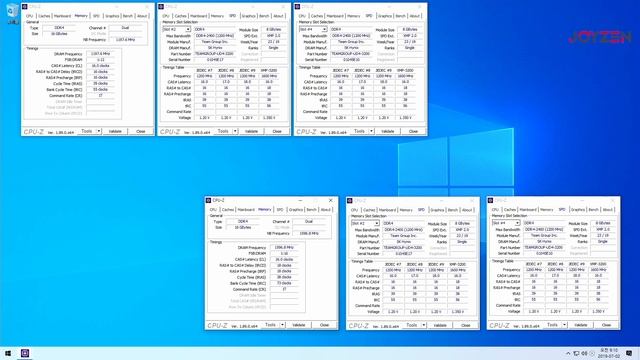Expand the Tools arrow in the top Slot #4 window

click(371, 131)
